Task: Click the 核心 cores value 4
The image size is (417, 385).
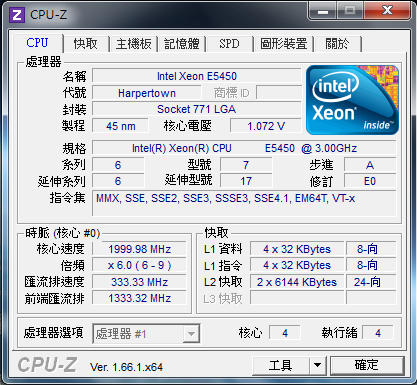Action: point(285,333)
